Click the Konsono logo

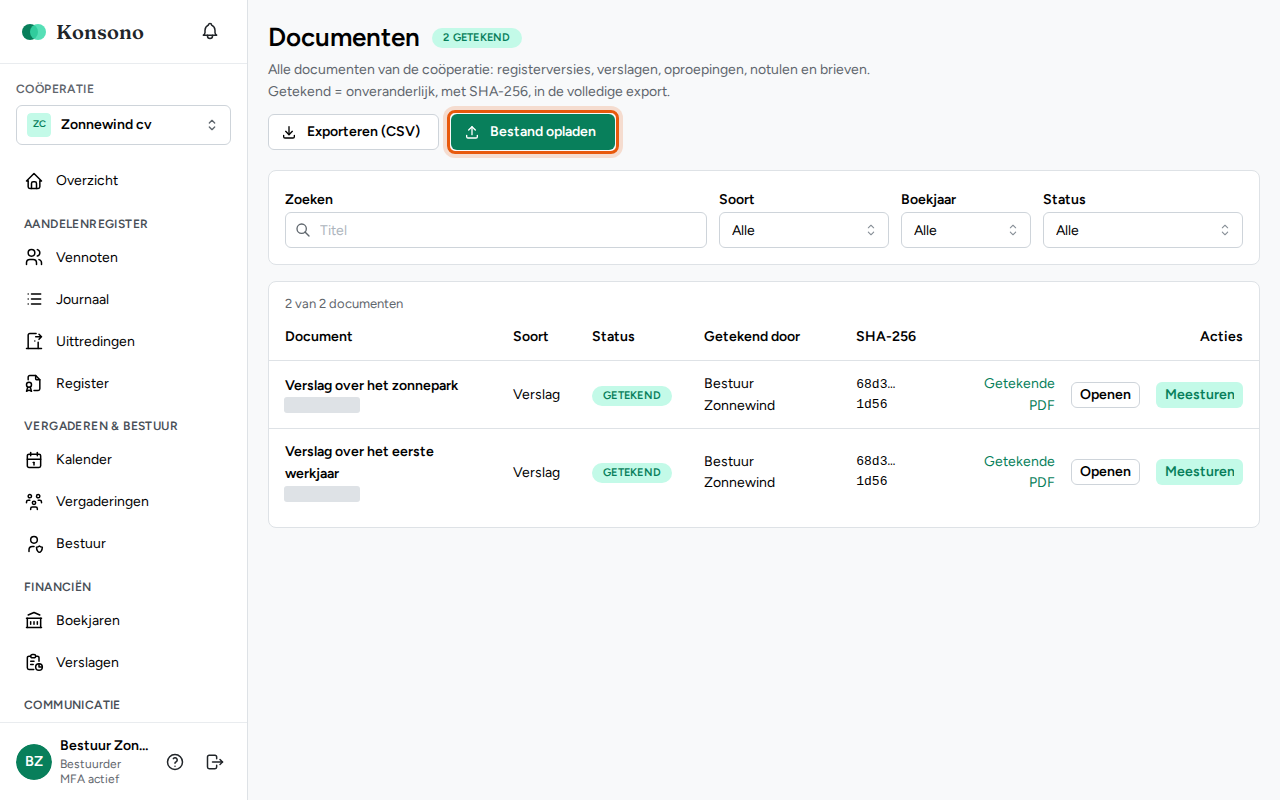tap(83, 32)
